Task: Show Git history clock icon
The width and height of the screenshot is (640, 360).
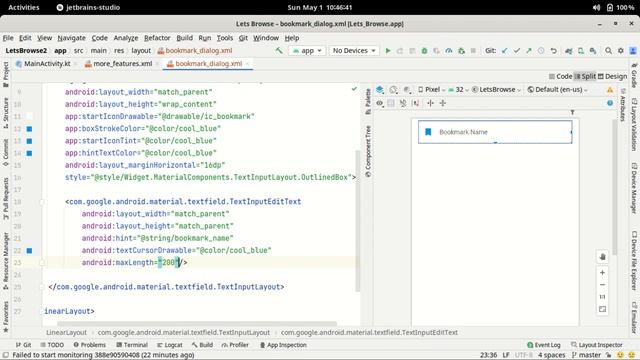Action: click(541, 51)
